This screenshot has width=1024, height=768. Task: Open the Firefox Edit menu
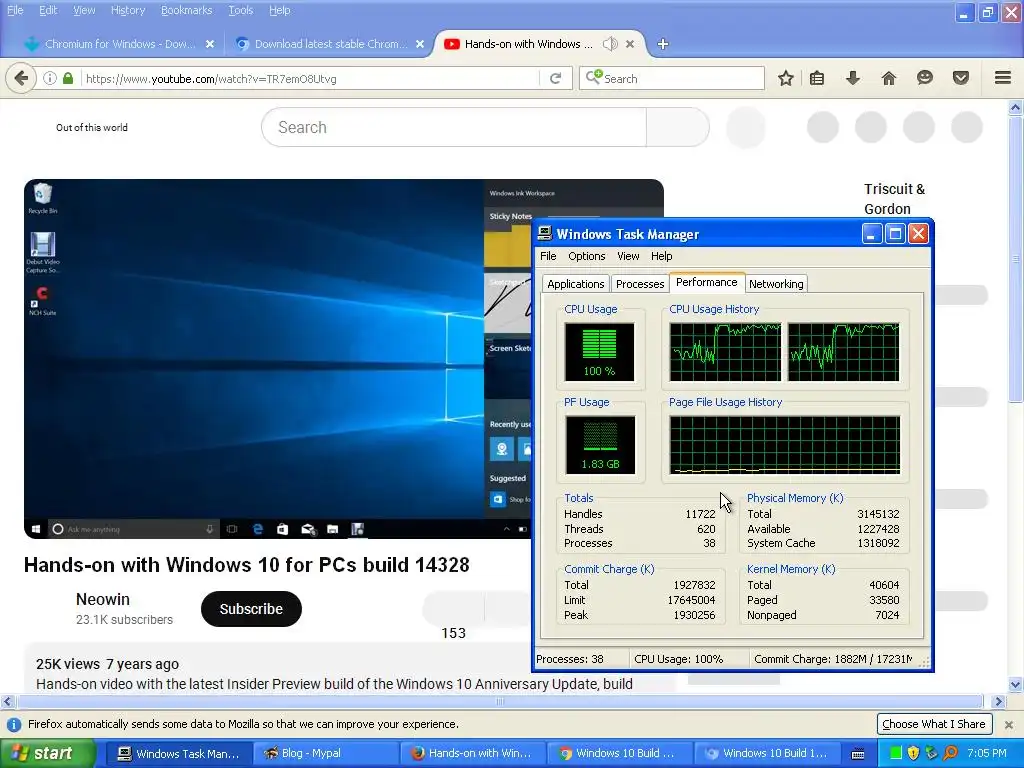coord(48,10)
